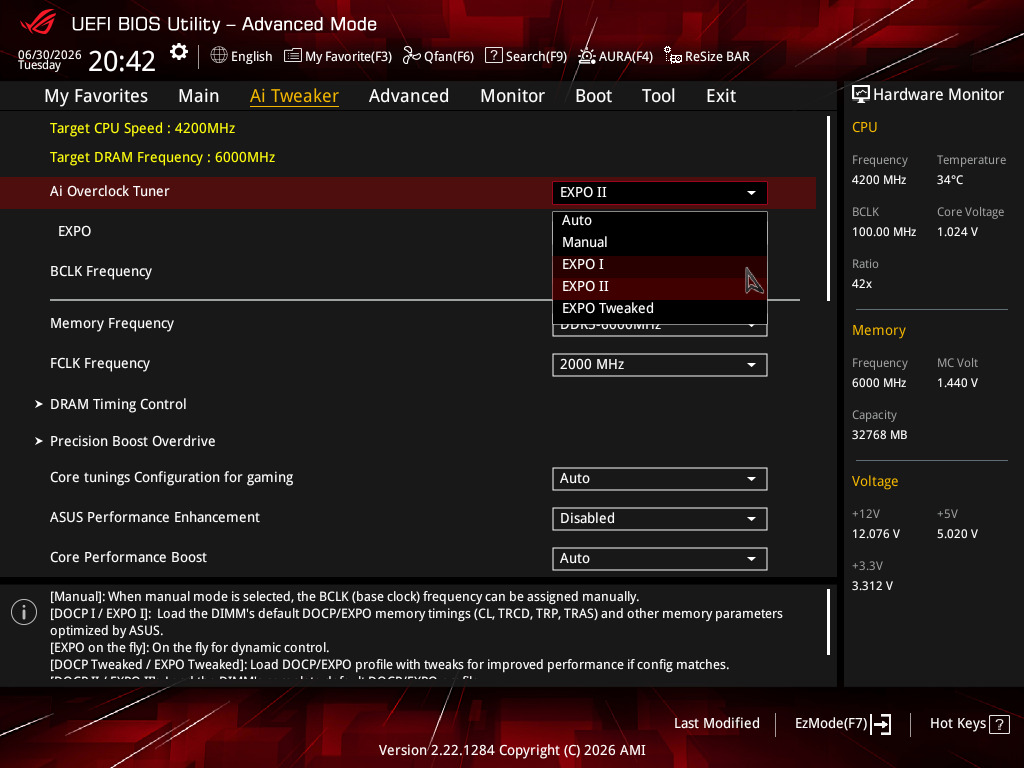Open AURA(F4) lighting icon
The image size is (1024, 768).
click(586, 56)
